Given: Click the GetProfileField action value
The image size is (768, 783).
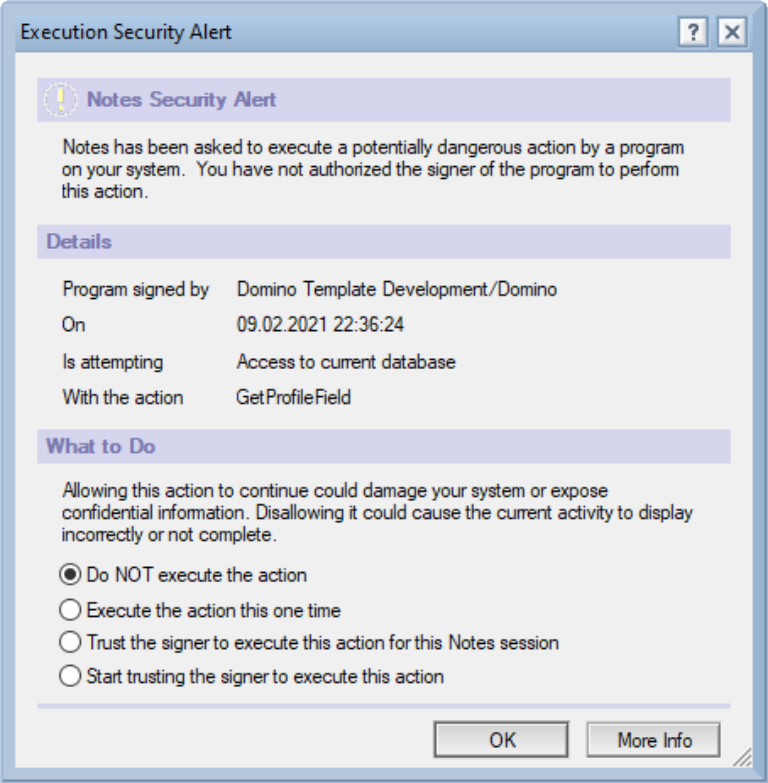Looking at the screenshot, I should point(294,397).
